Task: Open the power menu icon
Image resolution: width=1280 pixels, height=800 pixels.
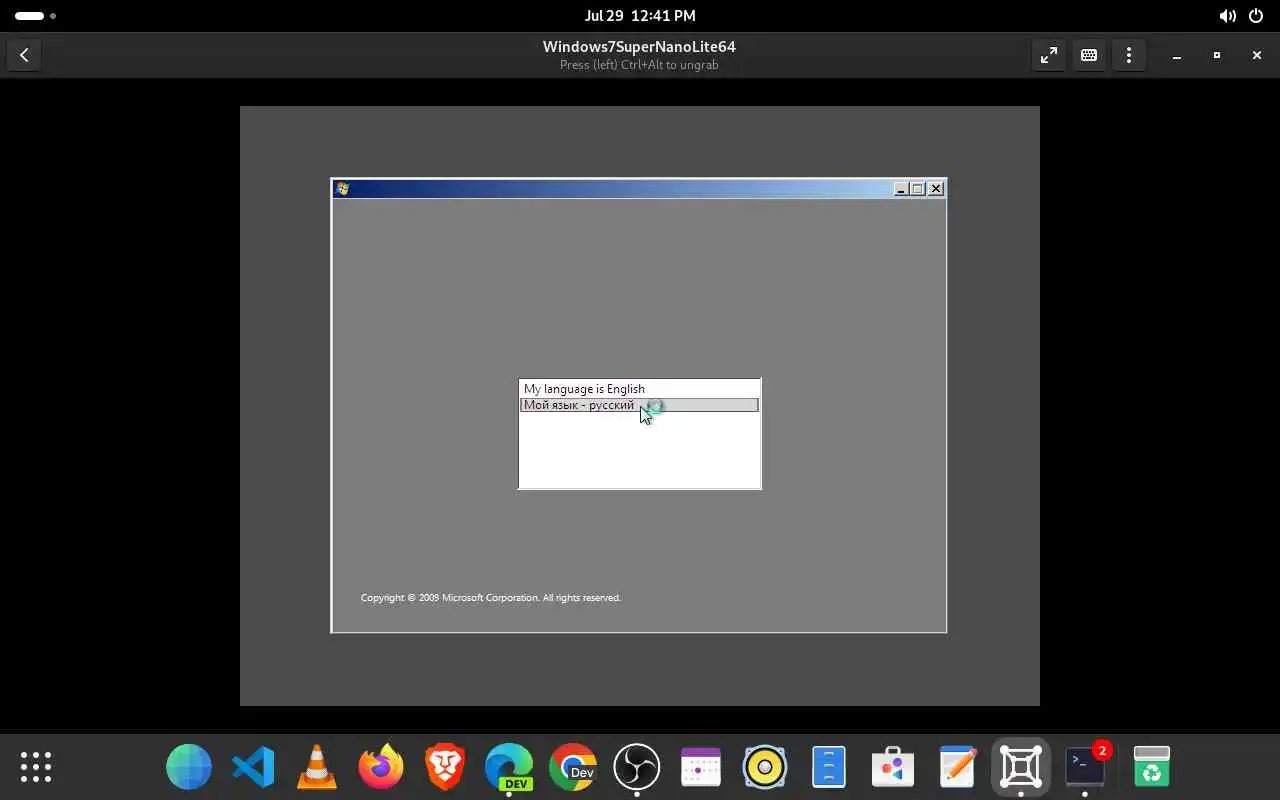Action: coord(1256,16)
